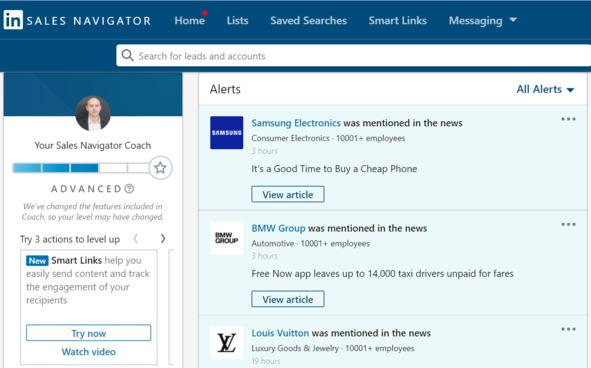Viewport: 591px width, 368px height.
Task: Click the 'Automotive · 10001+ employees' text
Action: pos(311,244)
